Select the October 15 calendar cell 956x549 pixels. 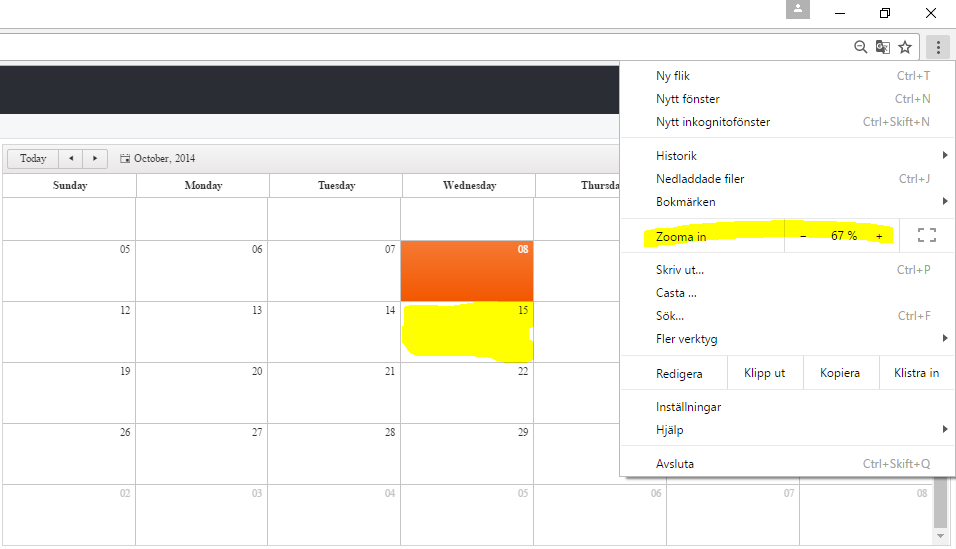pyautogui.click(x=467, y=332)
